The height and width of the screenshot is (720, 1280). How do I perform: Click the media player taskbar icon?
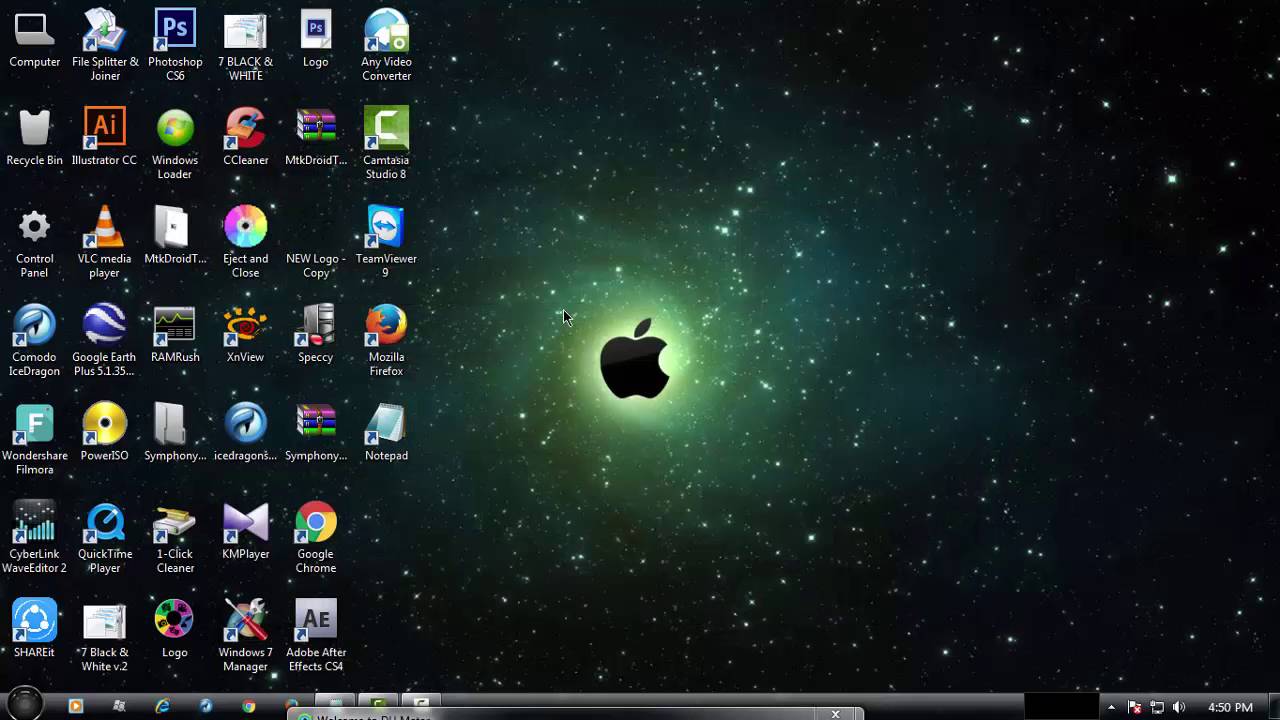75,706
